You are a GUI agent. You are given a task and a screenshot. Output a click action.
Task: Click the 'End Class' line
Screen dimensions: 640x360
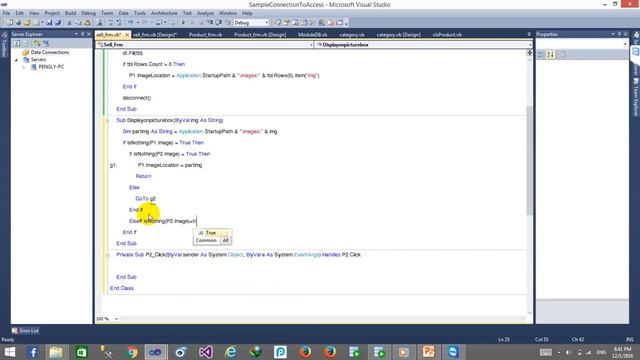[x=122, y=288]
